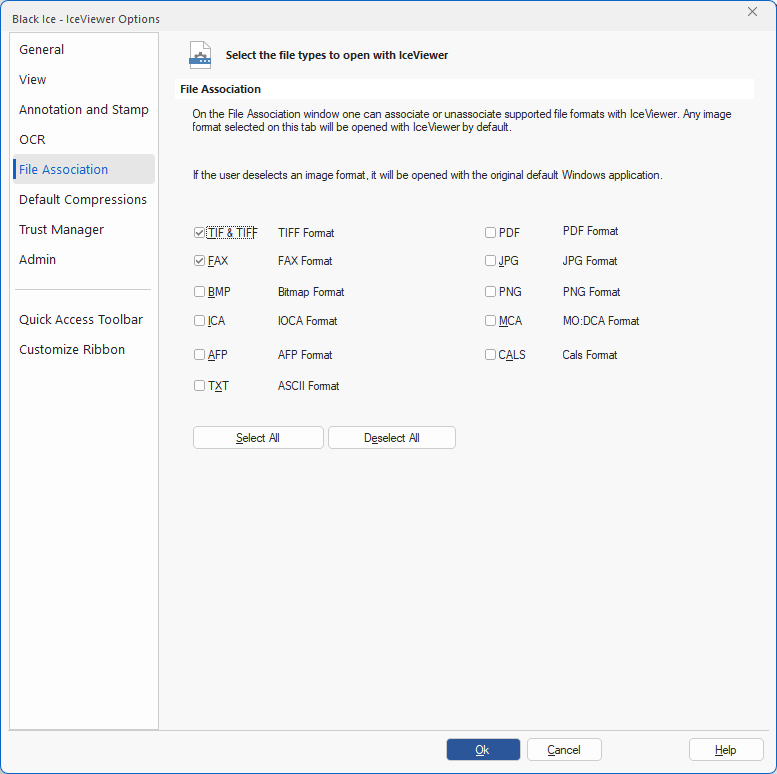Click the 'FAX Format' description text

pyautogui.click(x=305, y=261)
